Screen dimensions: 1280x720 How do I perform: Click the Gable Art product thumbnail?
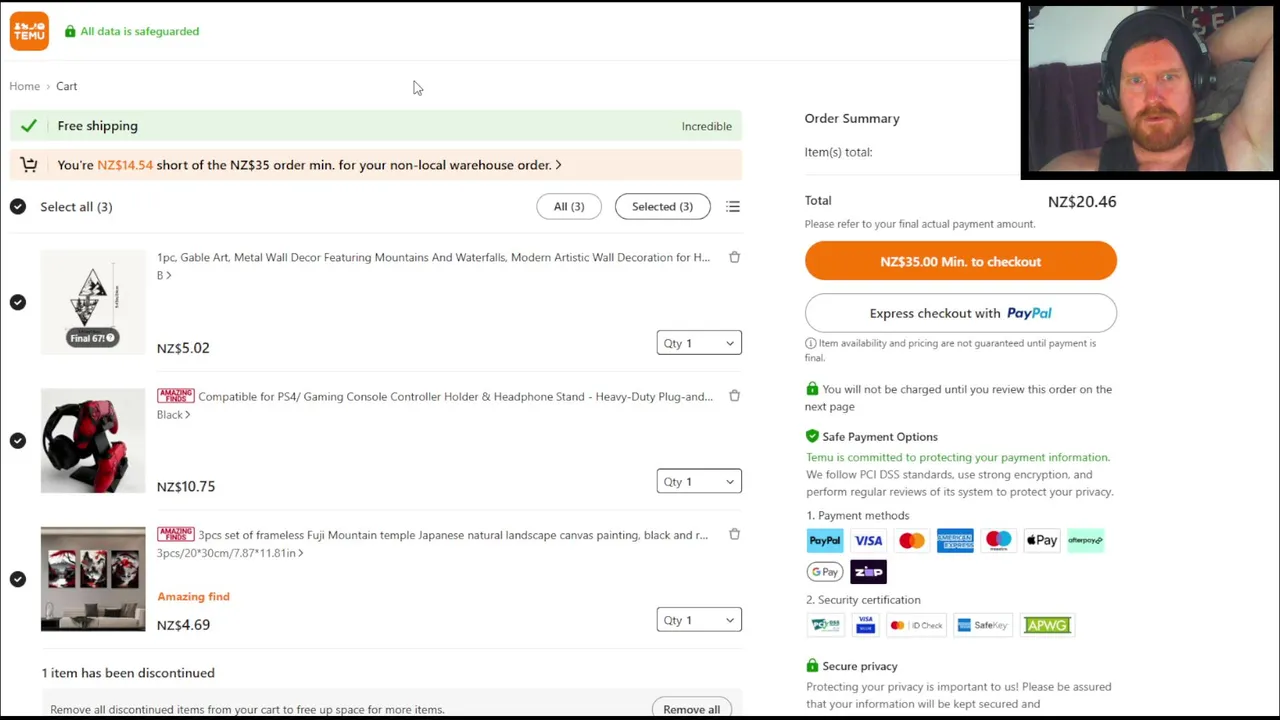click(x=93, y=302)
